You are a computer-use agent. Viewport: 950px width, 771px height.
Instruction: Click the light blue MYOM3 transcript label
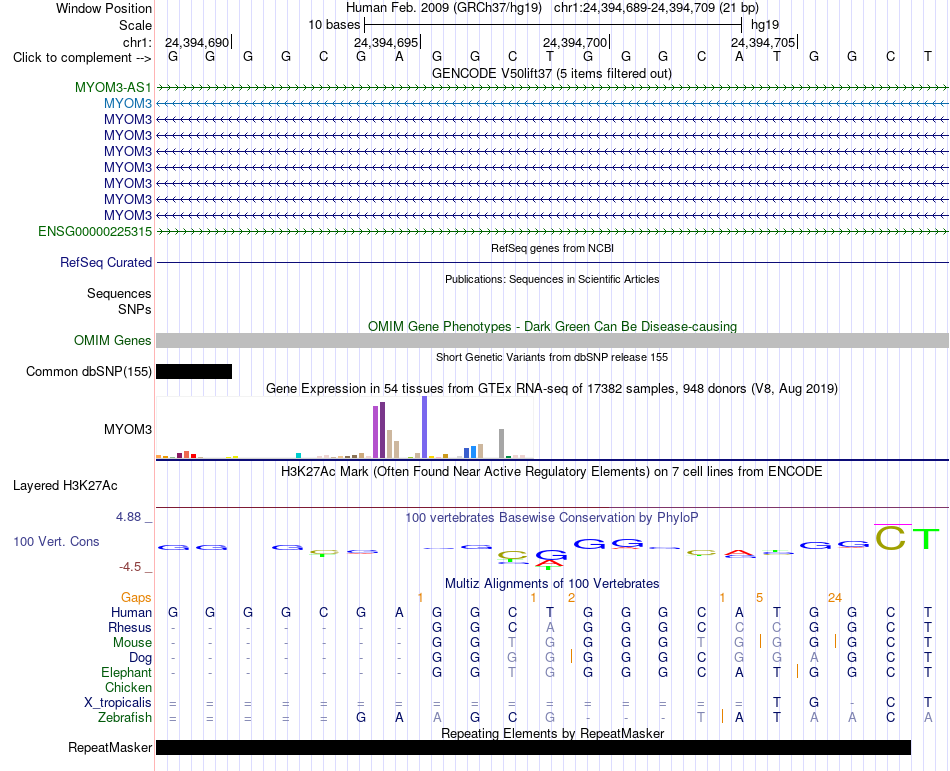[128, 103]
